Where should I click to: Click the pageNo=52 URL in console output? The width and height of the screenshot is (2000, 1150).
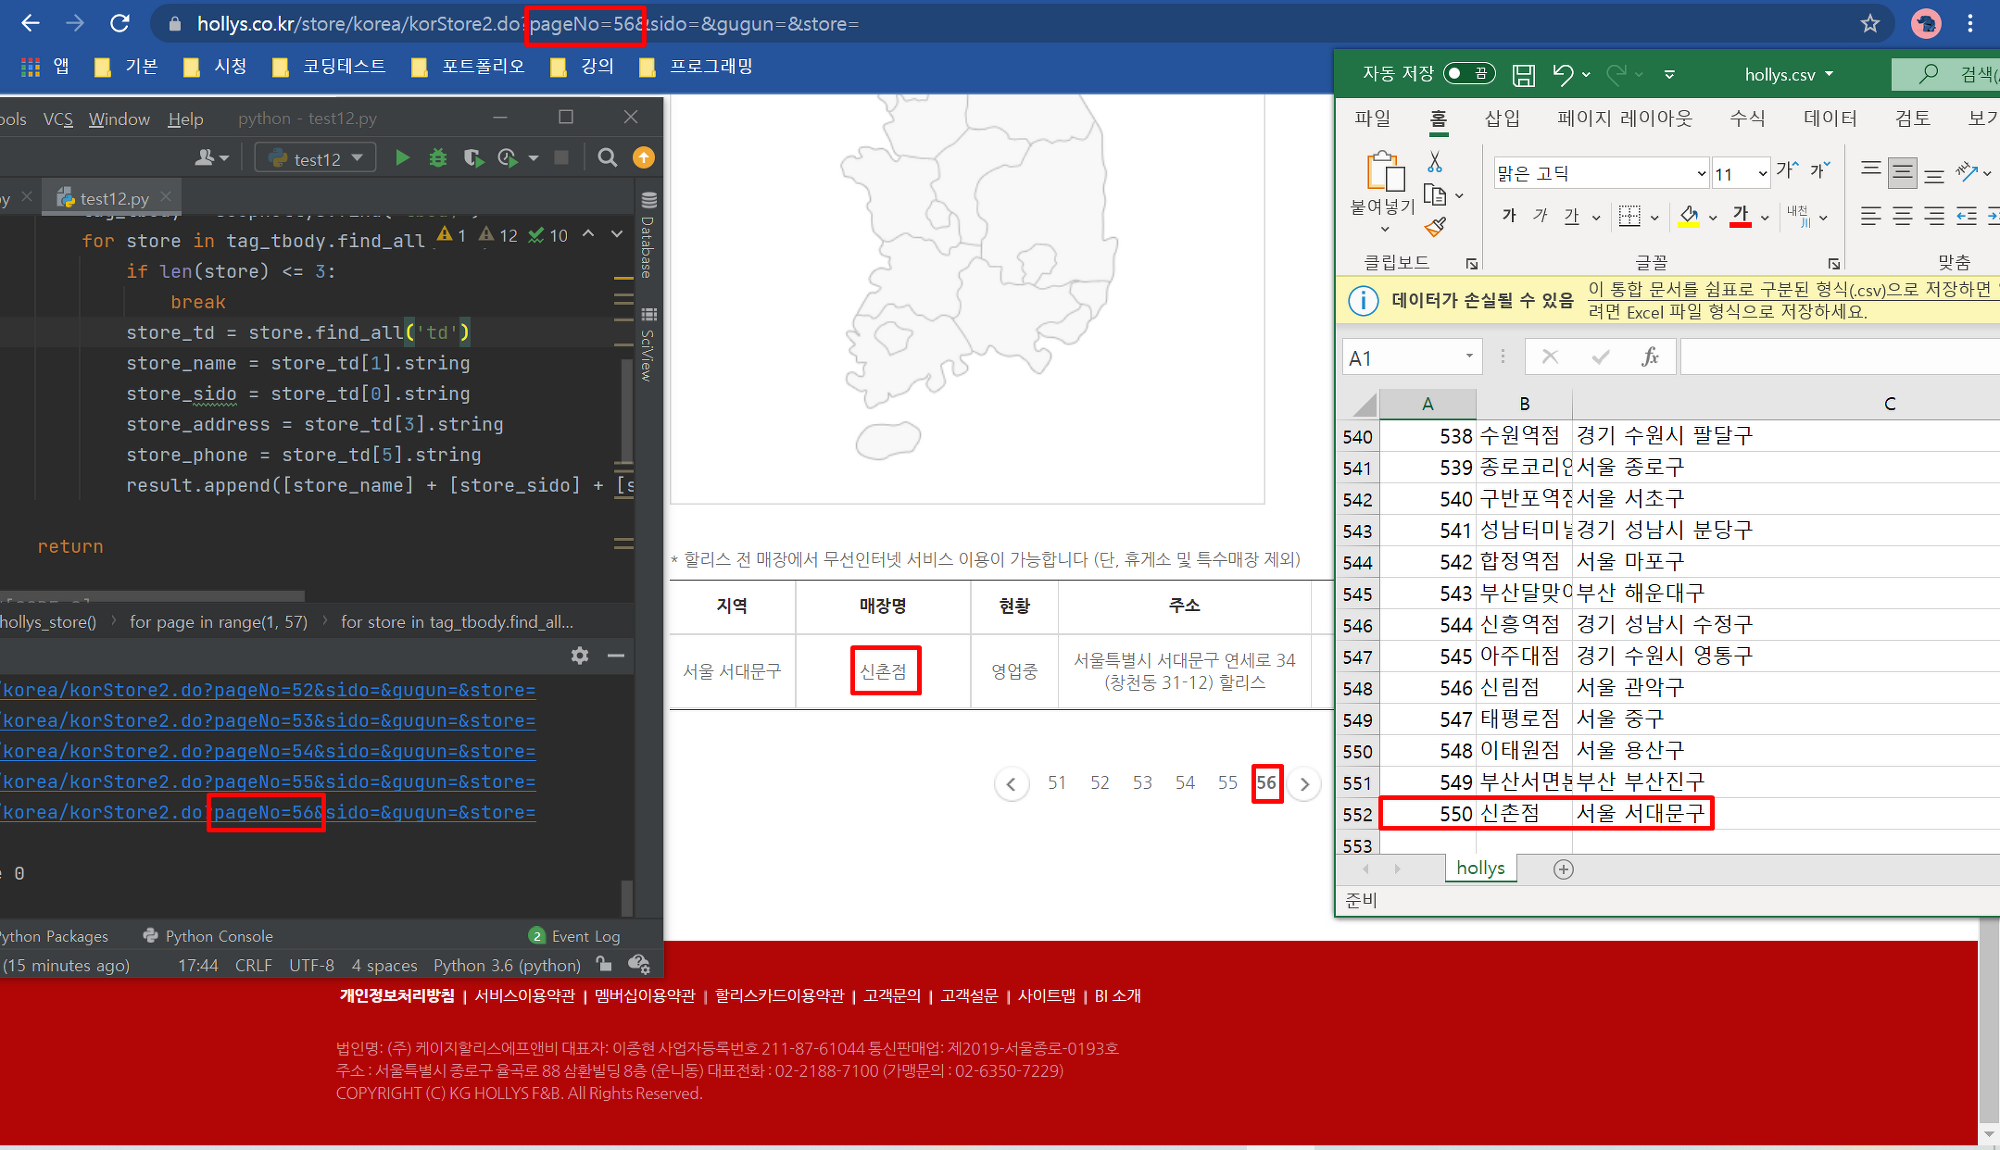point(268,690)
